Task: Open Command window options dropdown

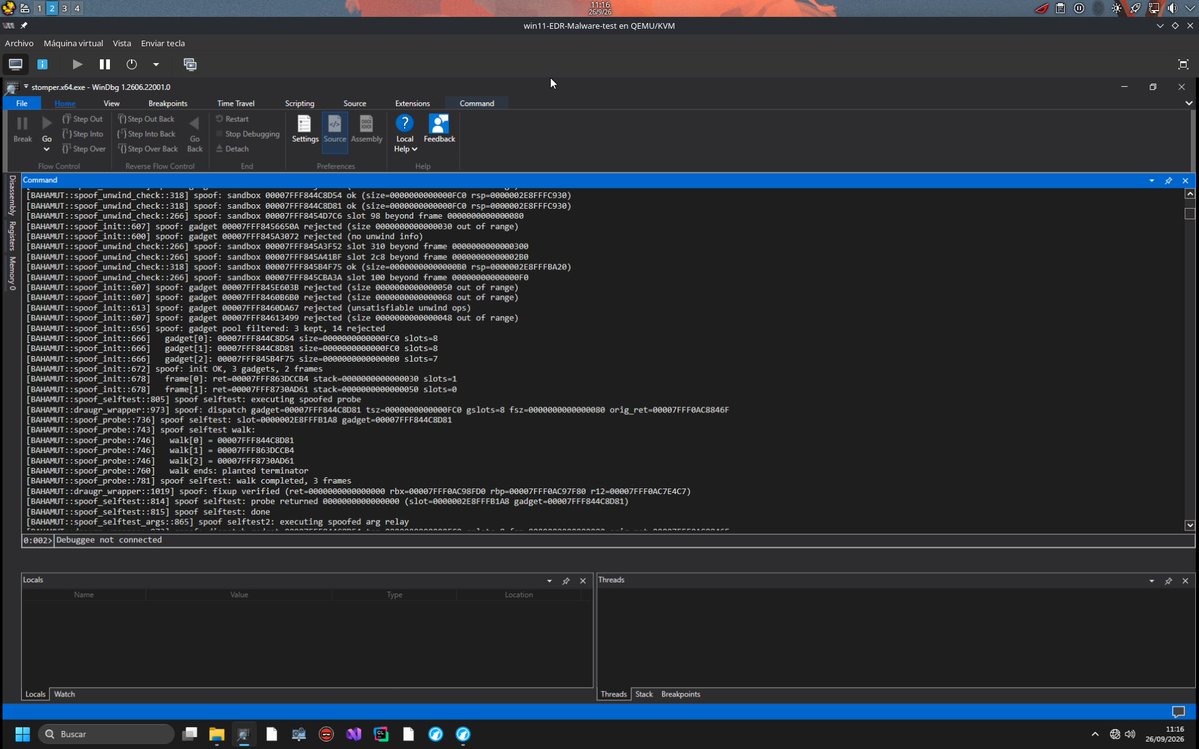Action: point(1152,181)
